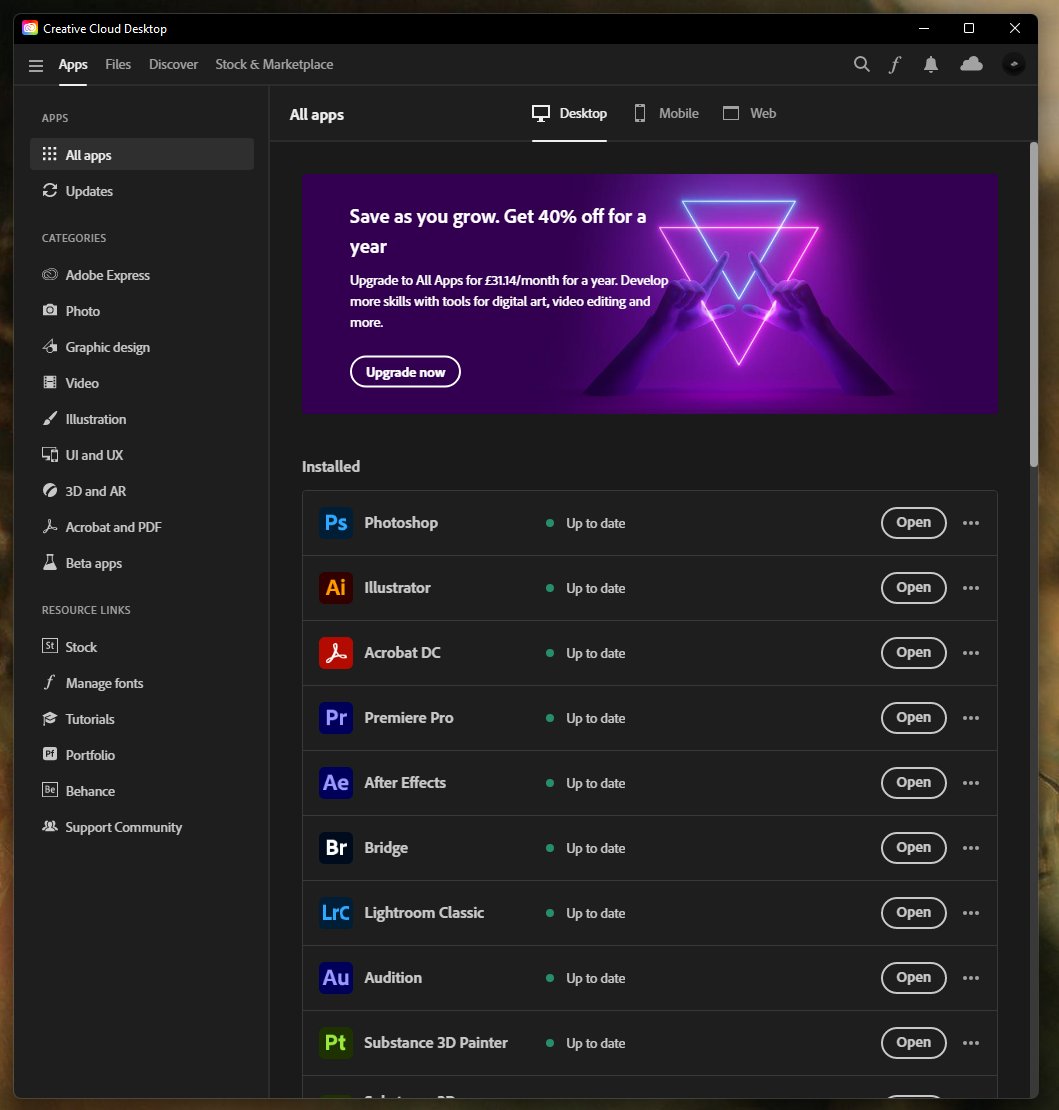This screenshot has height=1110, width=1059.
Task: Select the Apps tab
Action: pyautogui.click(x=73, y=64)
